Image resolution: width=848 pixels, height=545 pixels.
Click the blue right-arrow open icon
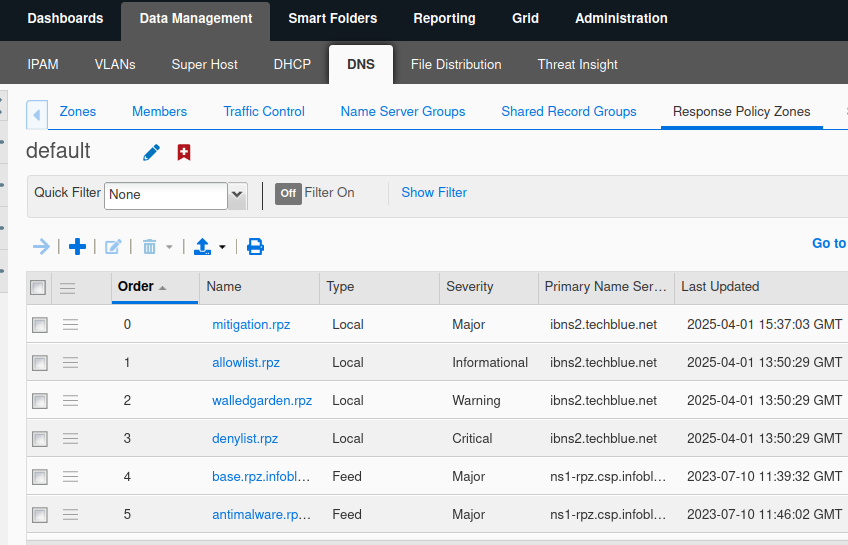[41, 246]
